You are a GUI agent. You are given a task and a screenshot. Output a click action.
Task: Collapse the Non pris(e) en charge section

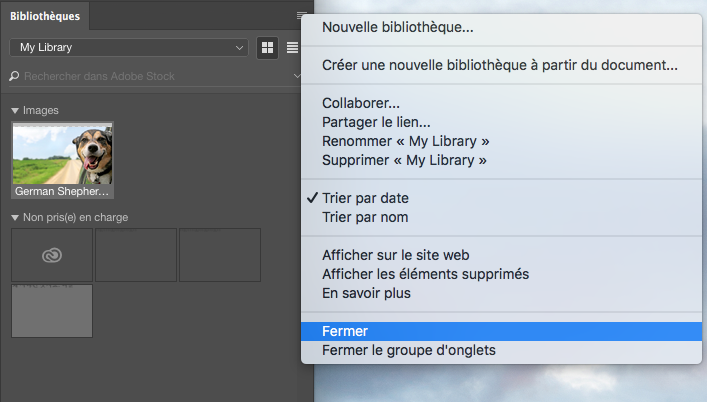(15, 217)
